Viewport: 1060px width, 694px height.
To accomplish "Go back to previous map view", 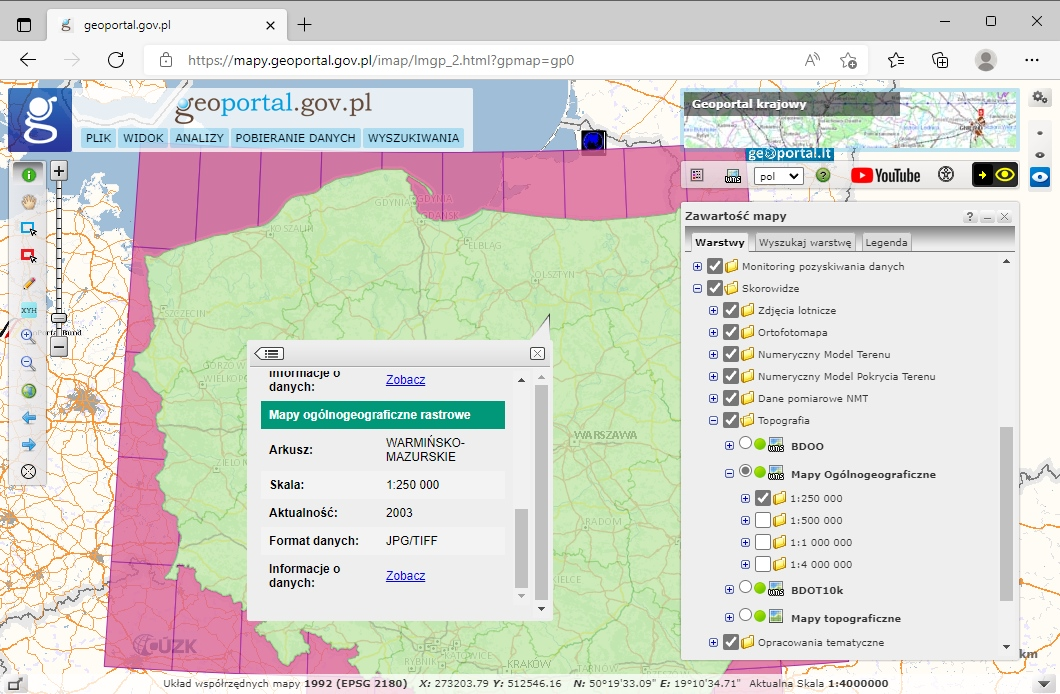I will point(28,417).
